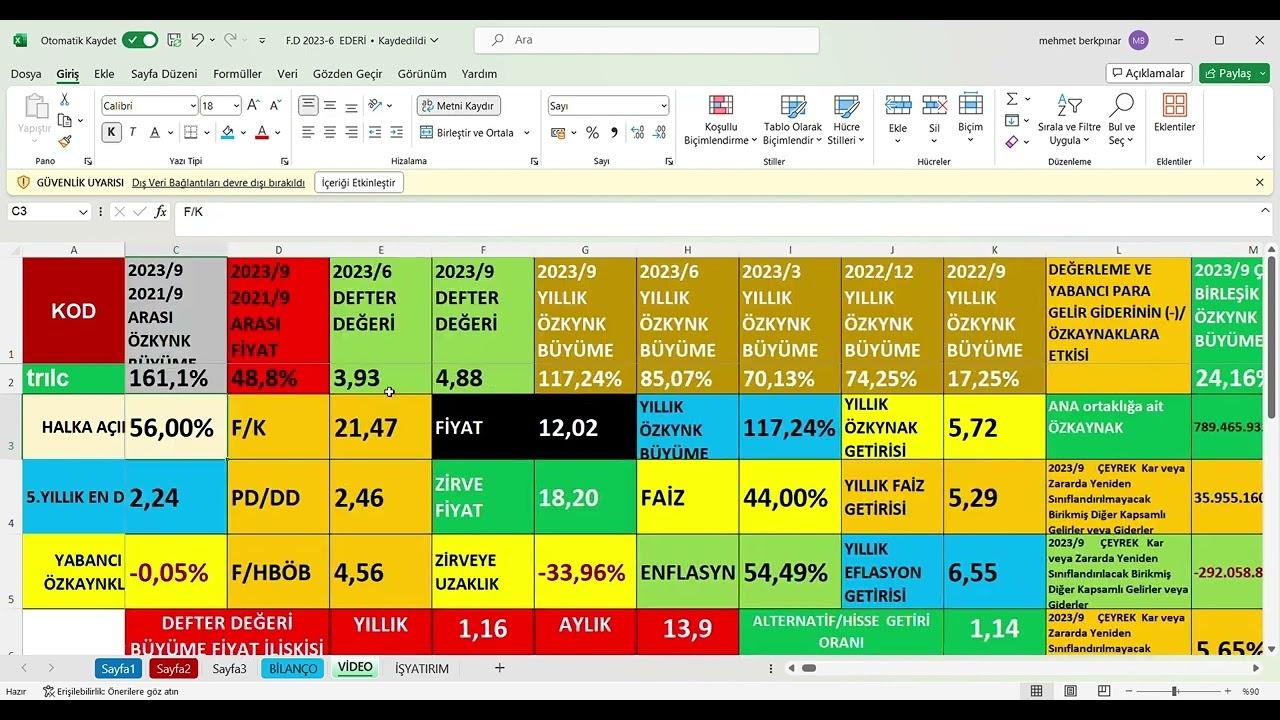The image size is (1280, 720).
Task: Click the Undo arrow icon
Action: (198, 40)
